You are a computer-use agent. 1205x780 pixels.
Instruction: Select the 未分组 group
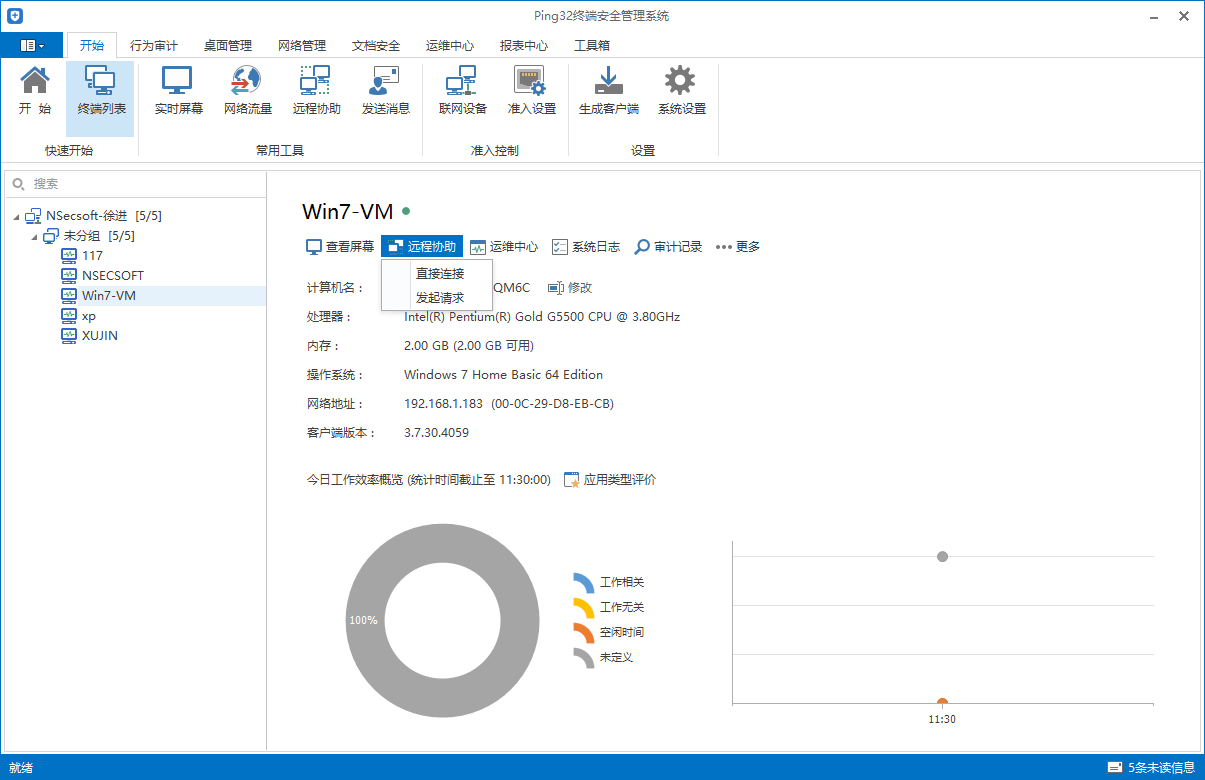coord(89,236)
